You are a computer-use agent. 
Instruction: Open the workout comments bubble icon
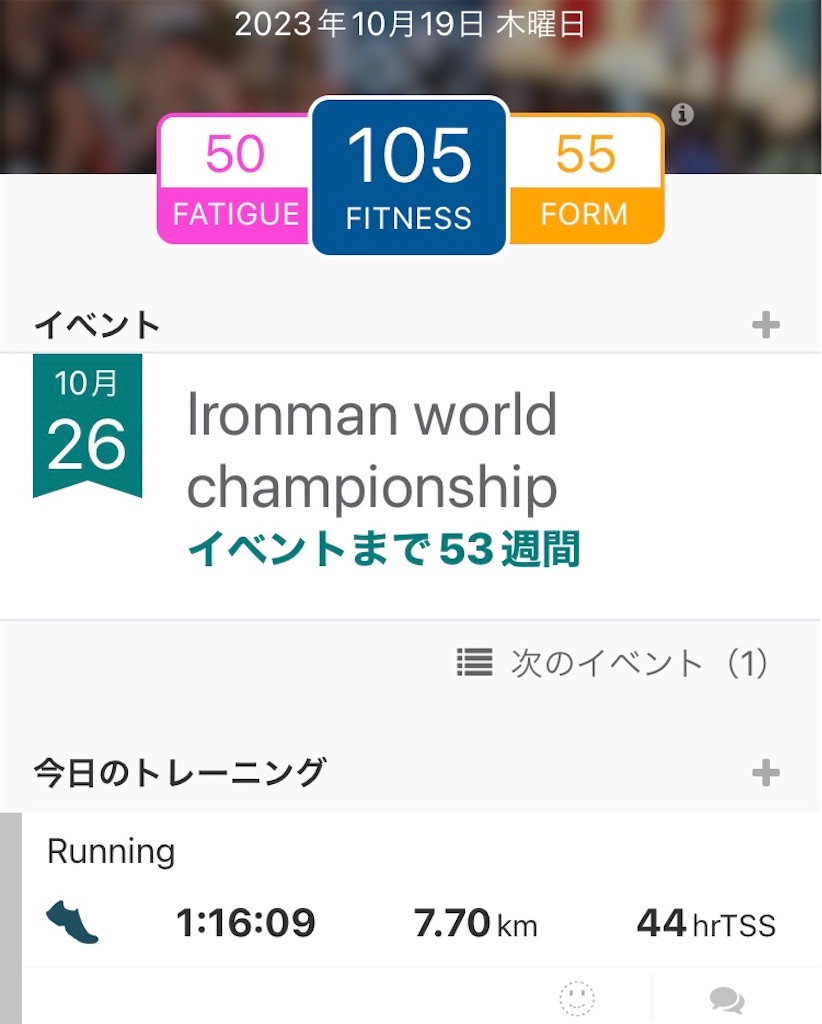pos(727,1000)
